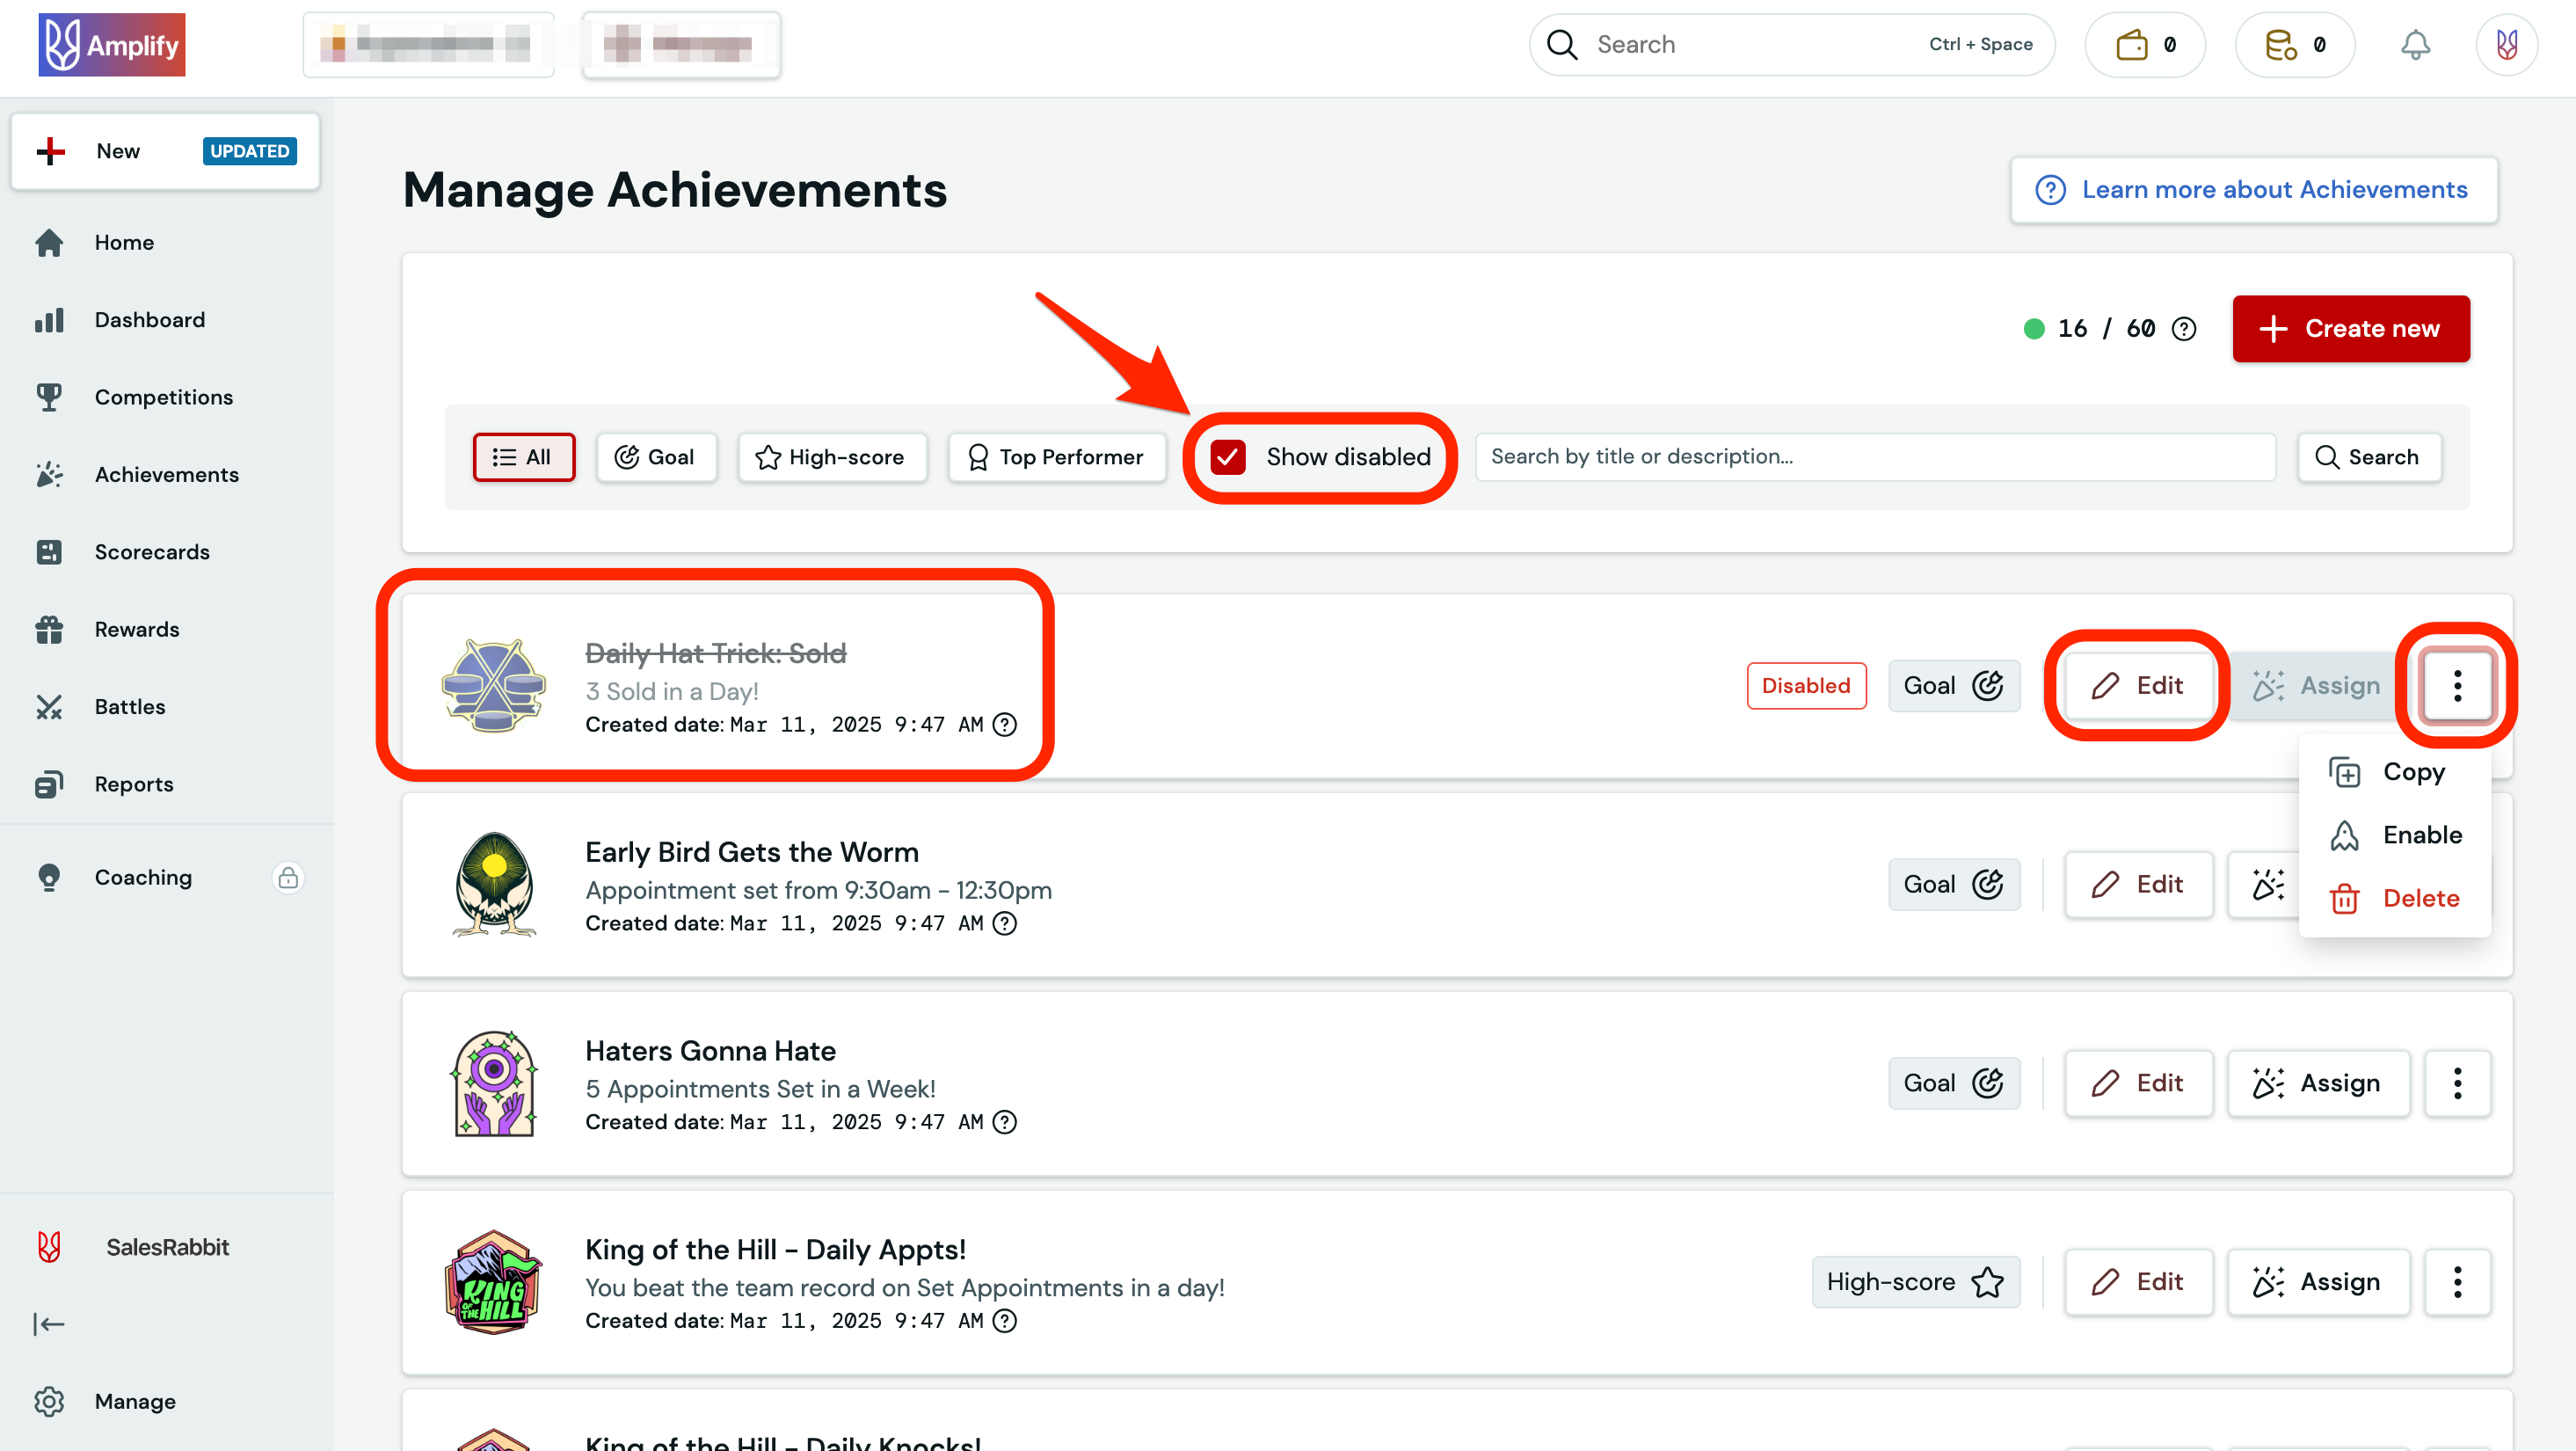Image resolution: width=2576 pixels, height=1451 pixels.
Task: Click the search by title field
Action: (1874, 457)
